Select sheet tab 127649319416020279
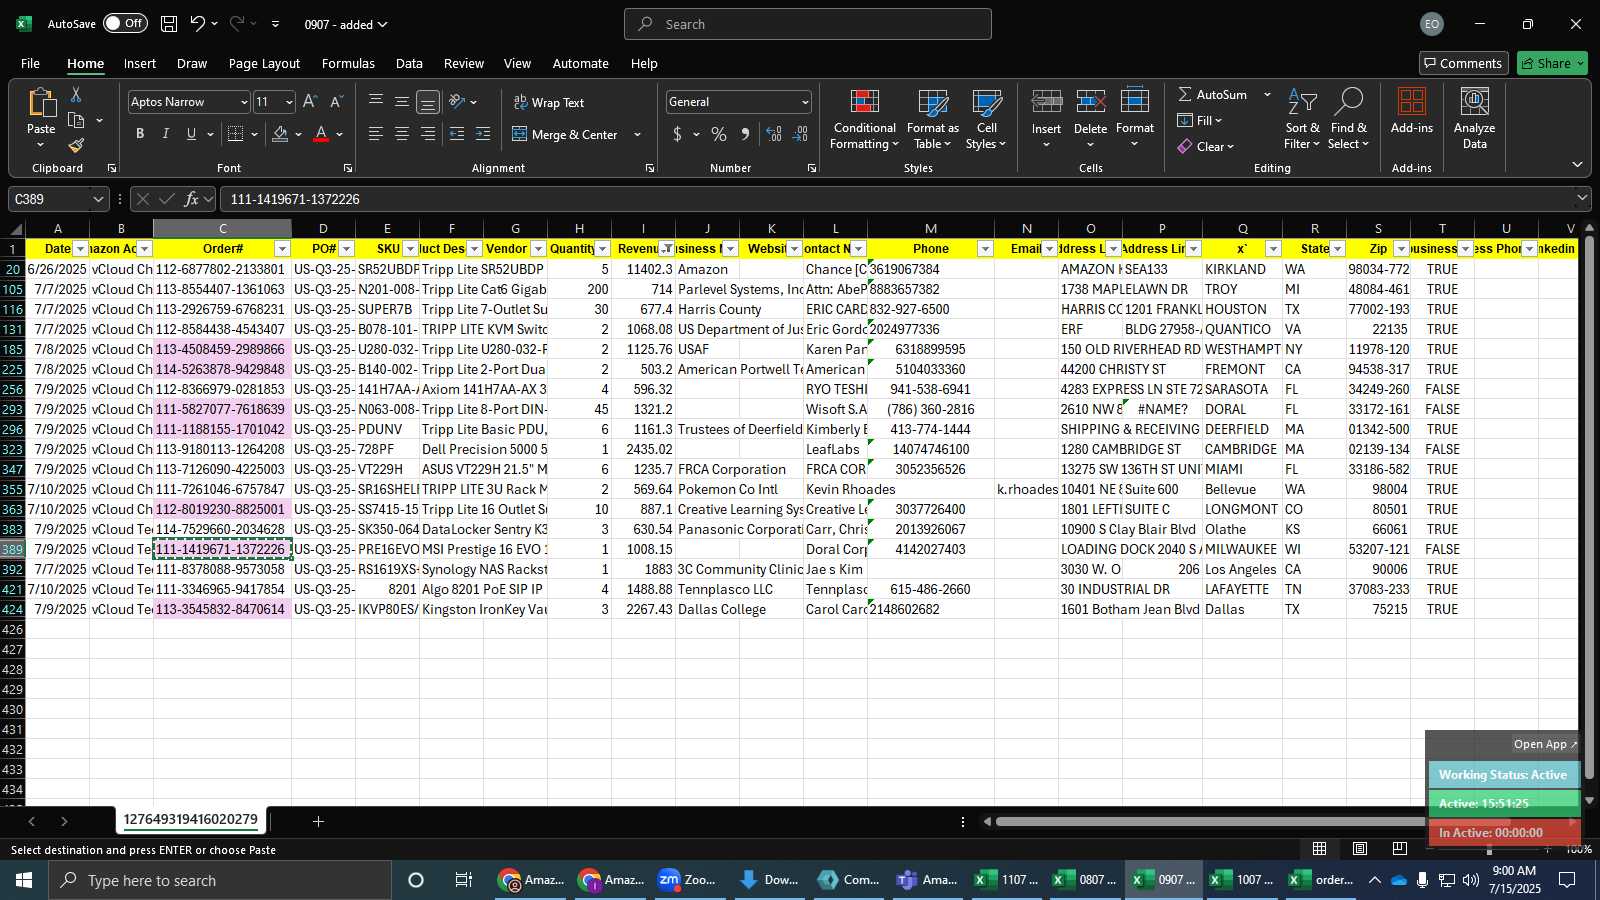 [191, 820]
